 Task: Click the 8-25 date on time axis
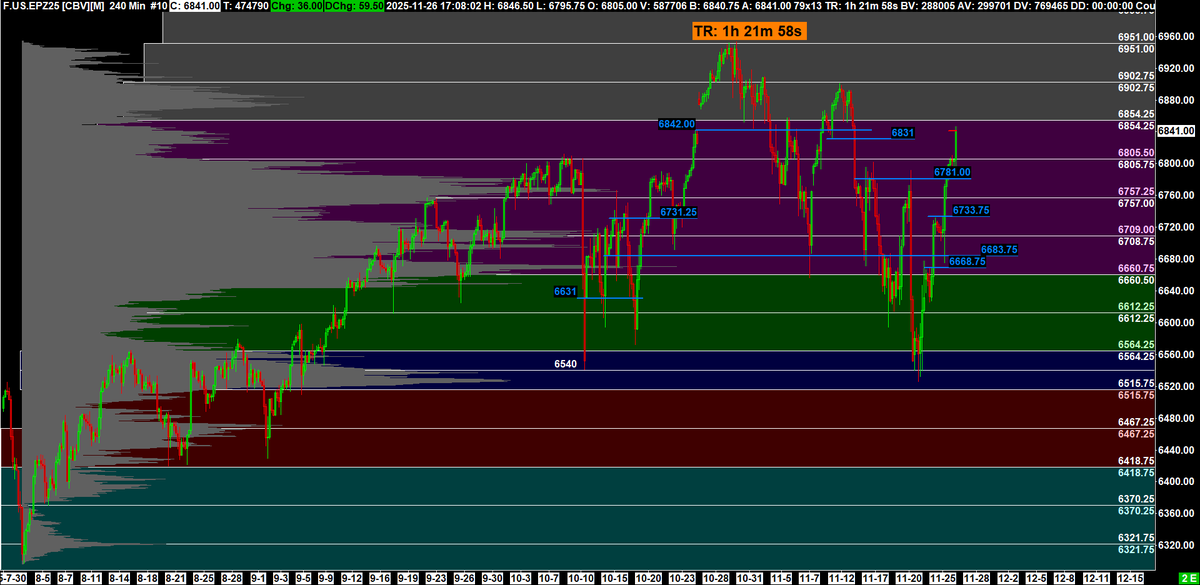(204, 578)
